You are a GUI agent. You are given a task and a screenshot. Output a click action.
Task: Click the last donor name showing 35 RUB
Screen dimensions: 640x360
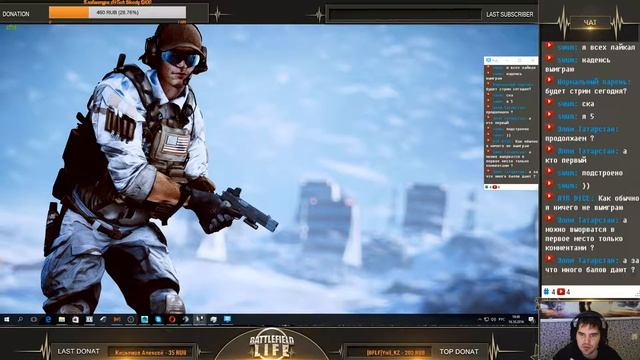coord(151,352)
